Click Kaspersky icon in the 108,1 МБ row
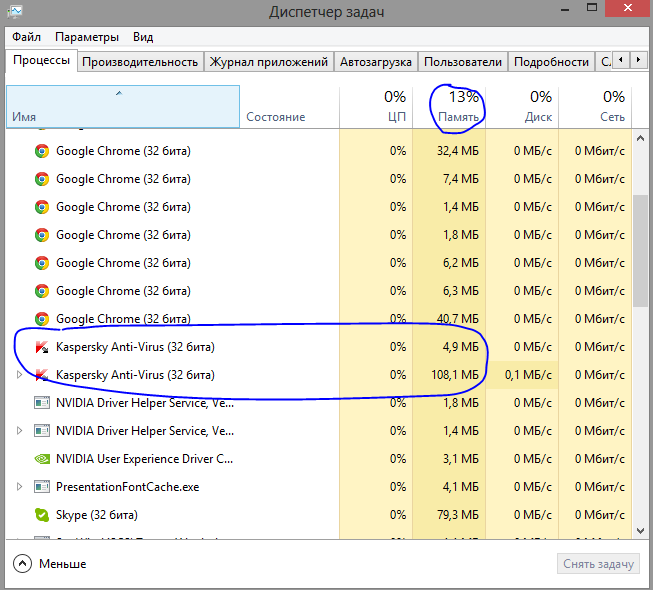Screen dimensions: 653x590 tap(42, 375)
